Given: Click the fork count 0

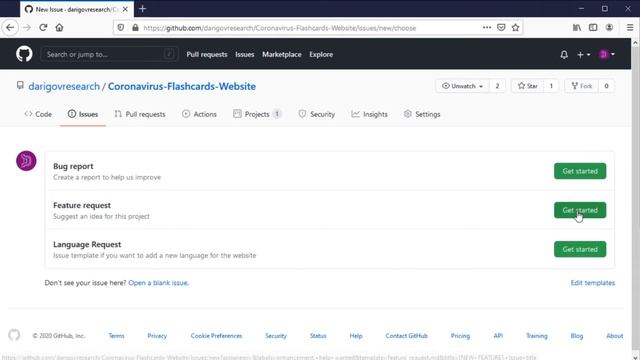Looking at the screenshot, I should pyautogui.click(x=607, y=86).
